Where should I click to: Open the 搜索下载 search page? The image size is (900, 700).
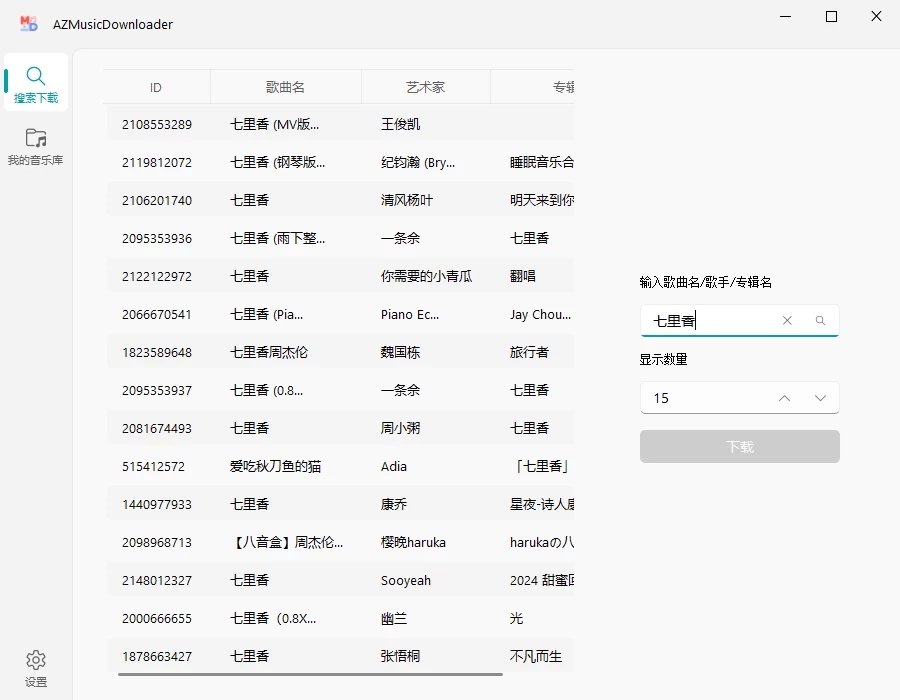36,82
